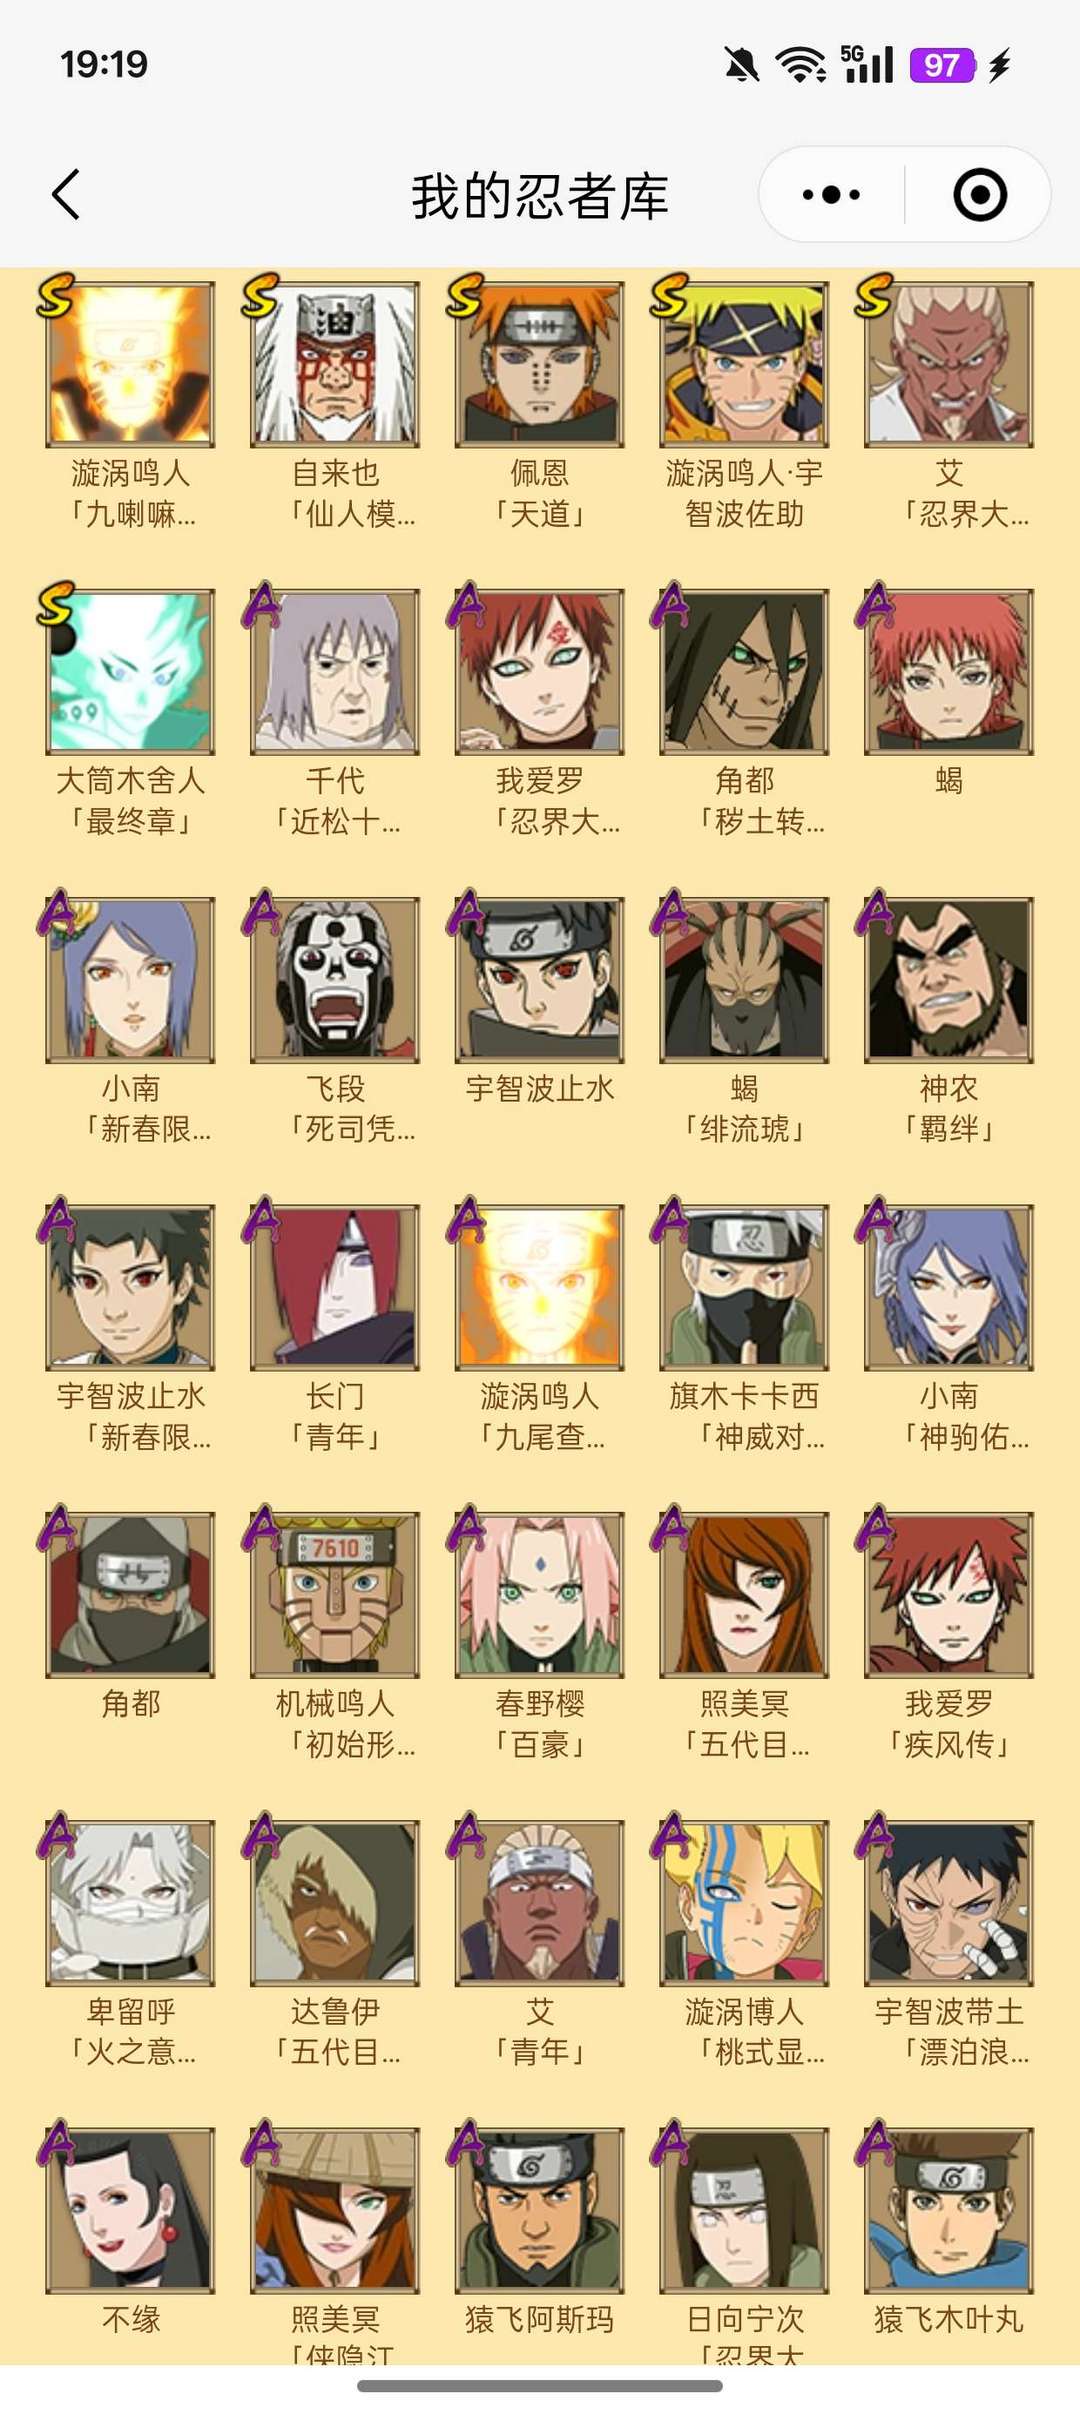The image size is (1080, 2414).
Task: Select 机械鸣人「初始形…」portrait
Action: [335, 1595]
